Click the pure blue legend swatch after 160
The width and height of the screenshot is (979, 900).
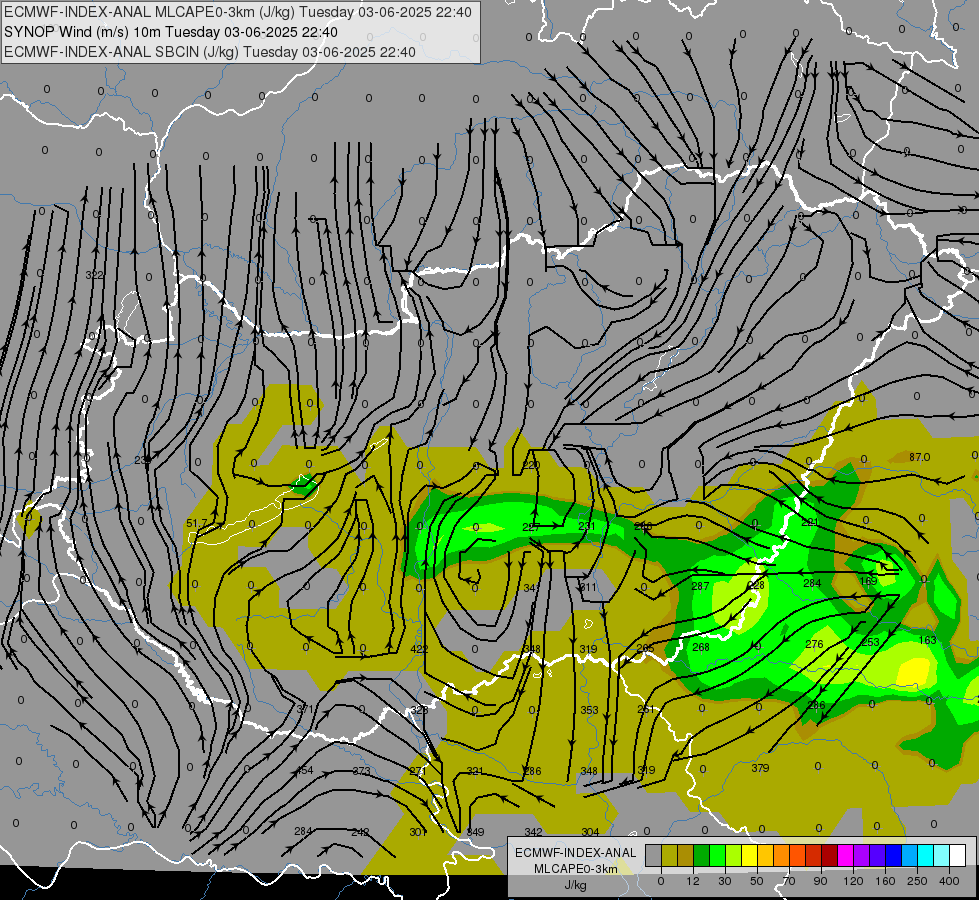tap(893, 855)
